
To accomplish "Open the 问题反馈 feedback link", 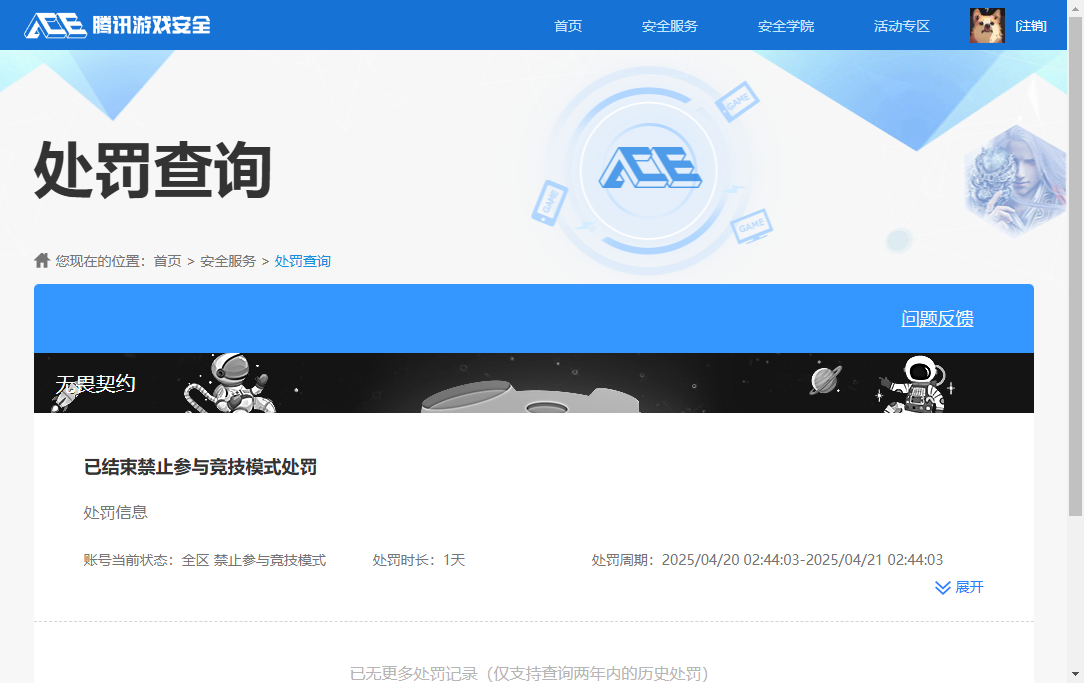I will pyautogui.click(x=937, y=319).
